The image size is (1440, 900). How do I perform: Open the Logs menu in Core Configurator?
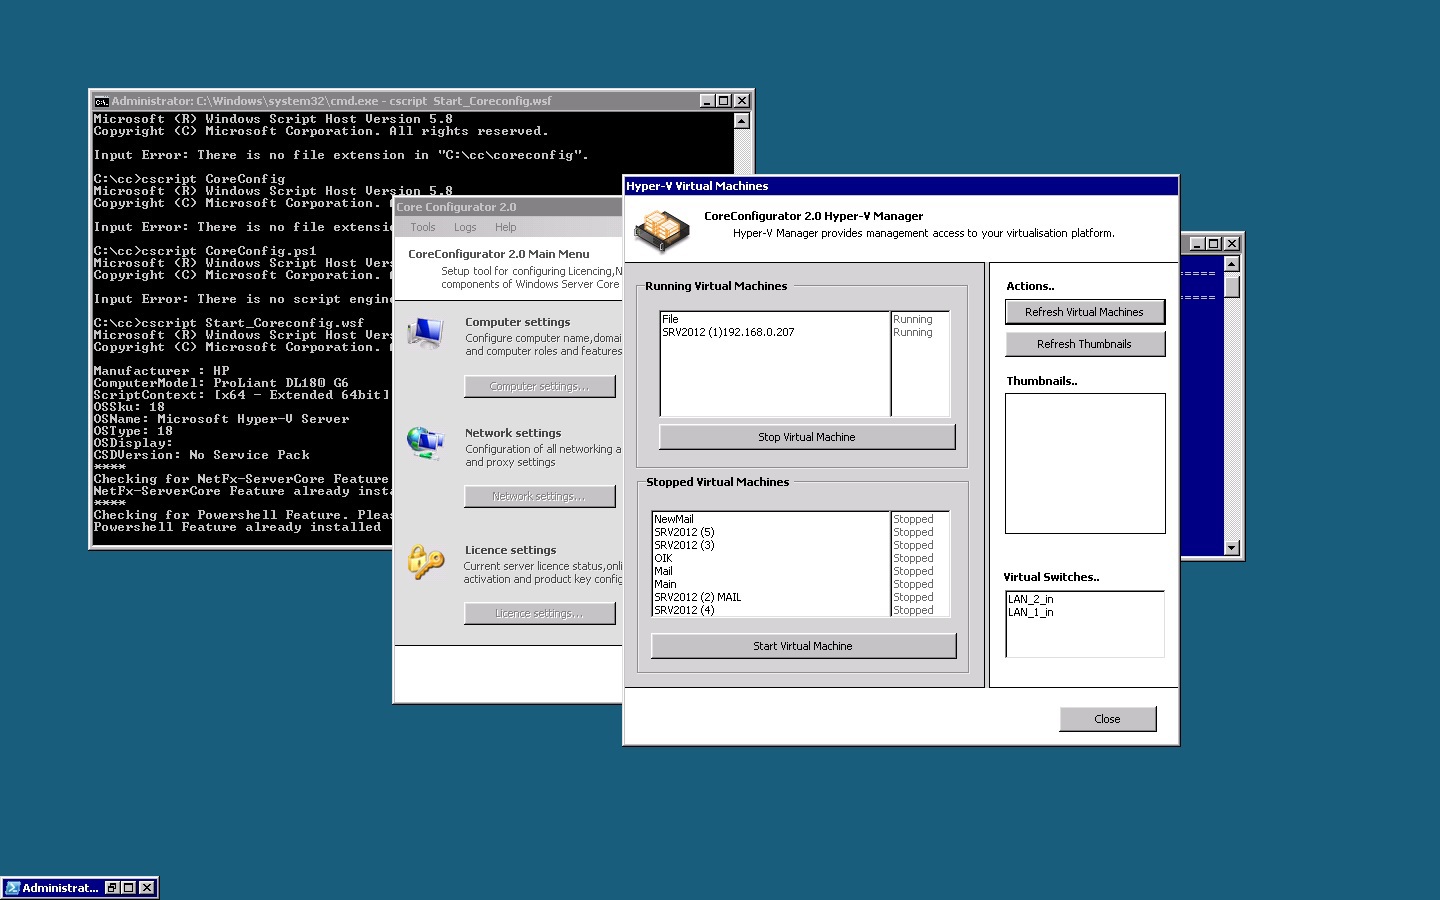pyautogui.click(x=465, y=227)
